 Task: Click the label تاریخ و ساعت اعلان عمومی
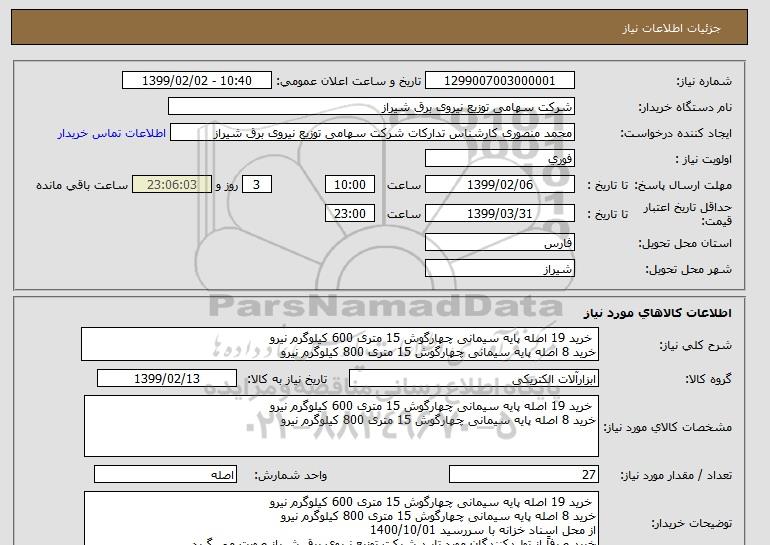coord(349,81)
